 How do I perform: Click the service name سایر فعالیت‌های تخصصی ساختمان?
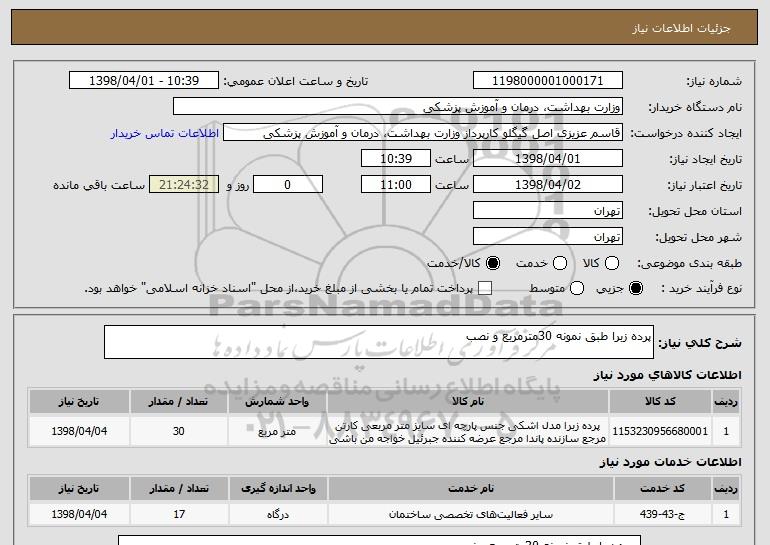(x=470, y=515)
